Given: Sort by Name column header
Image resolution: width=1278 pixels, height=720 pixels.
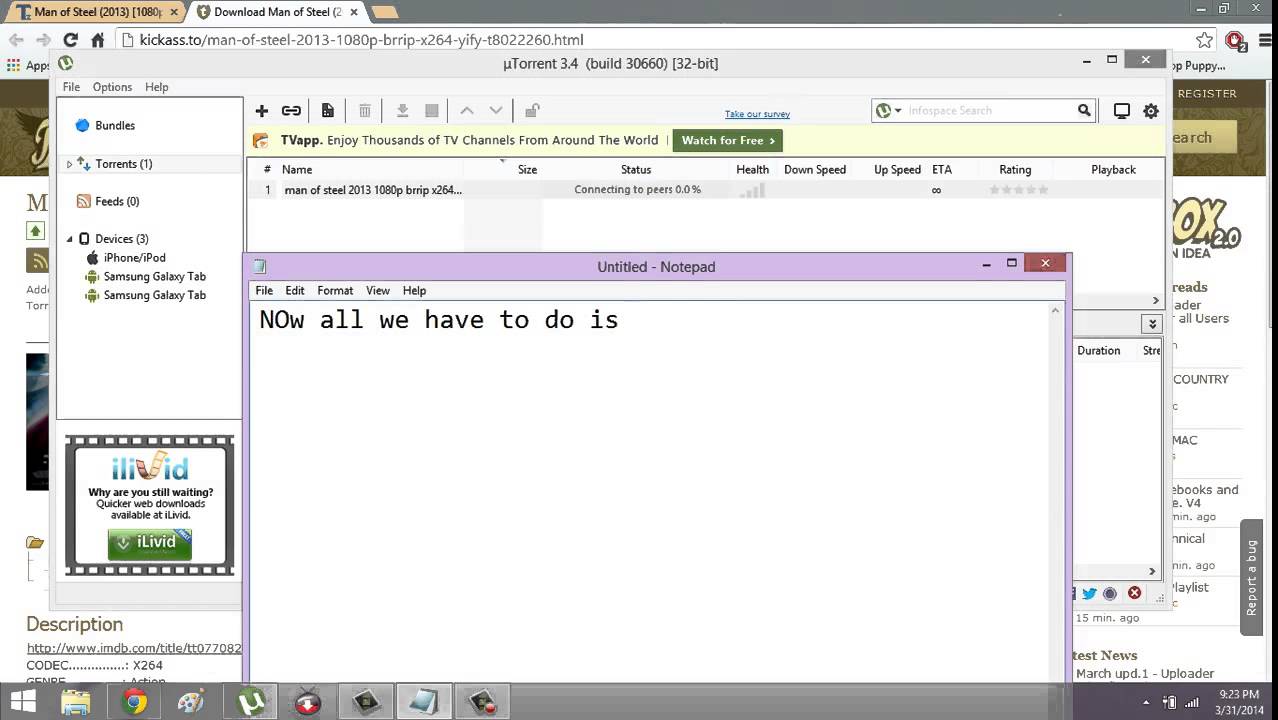Looking at the screenshot, I should tap(297, 170).
